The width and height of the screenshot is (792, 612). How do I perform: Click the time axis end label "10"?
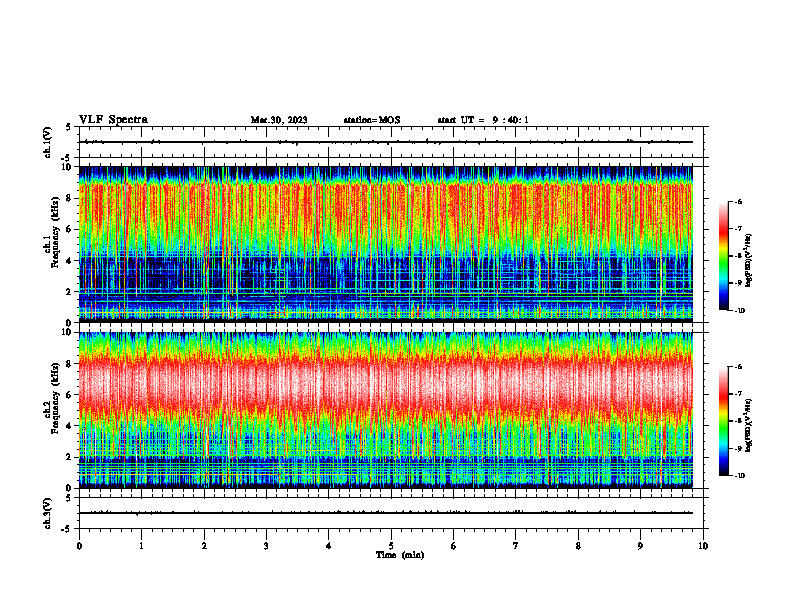[703, 546]
